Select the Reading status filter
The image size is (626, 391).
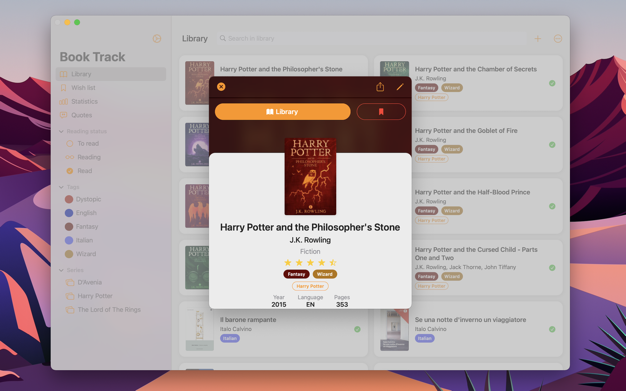89,157
